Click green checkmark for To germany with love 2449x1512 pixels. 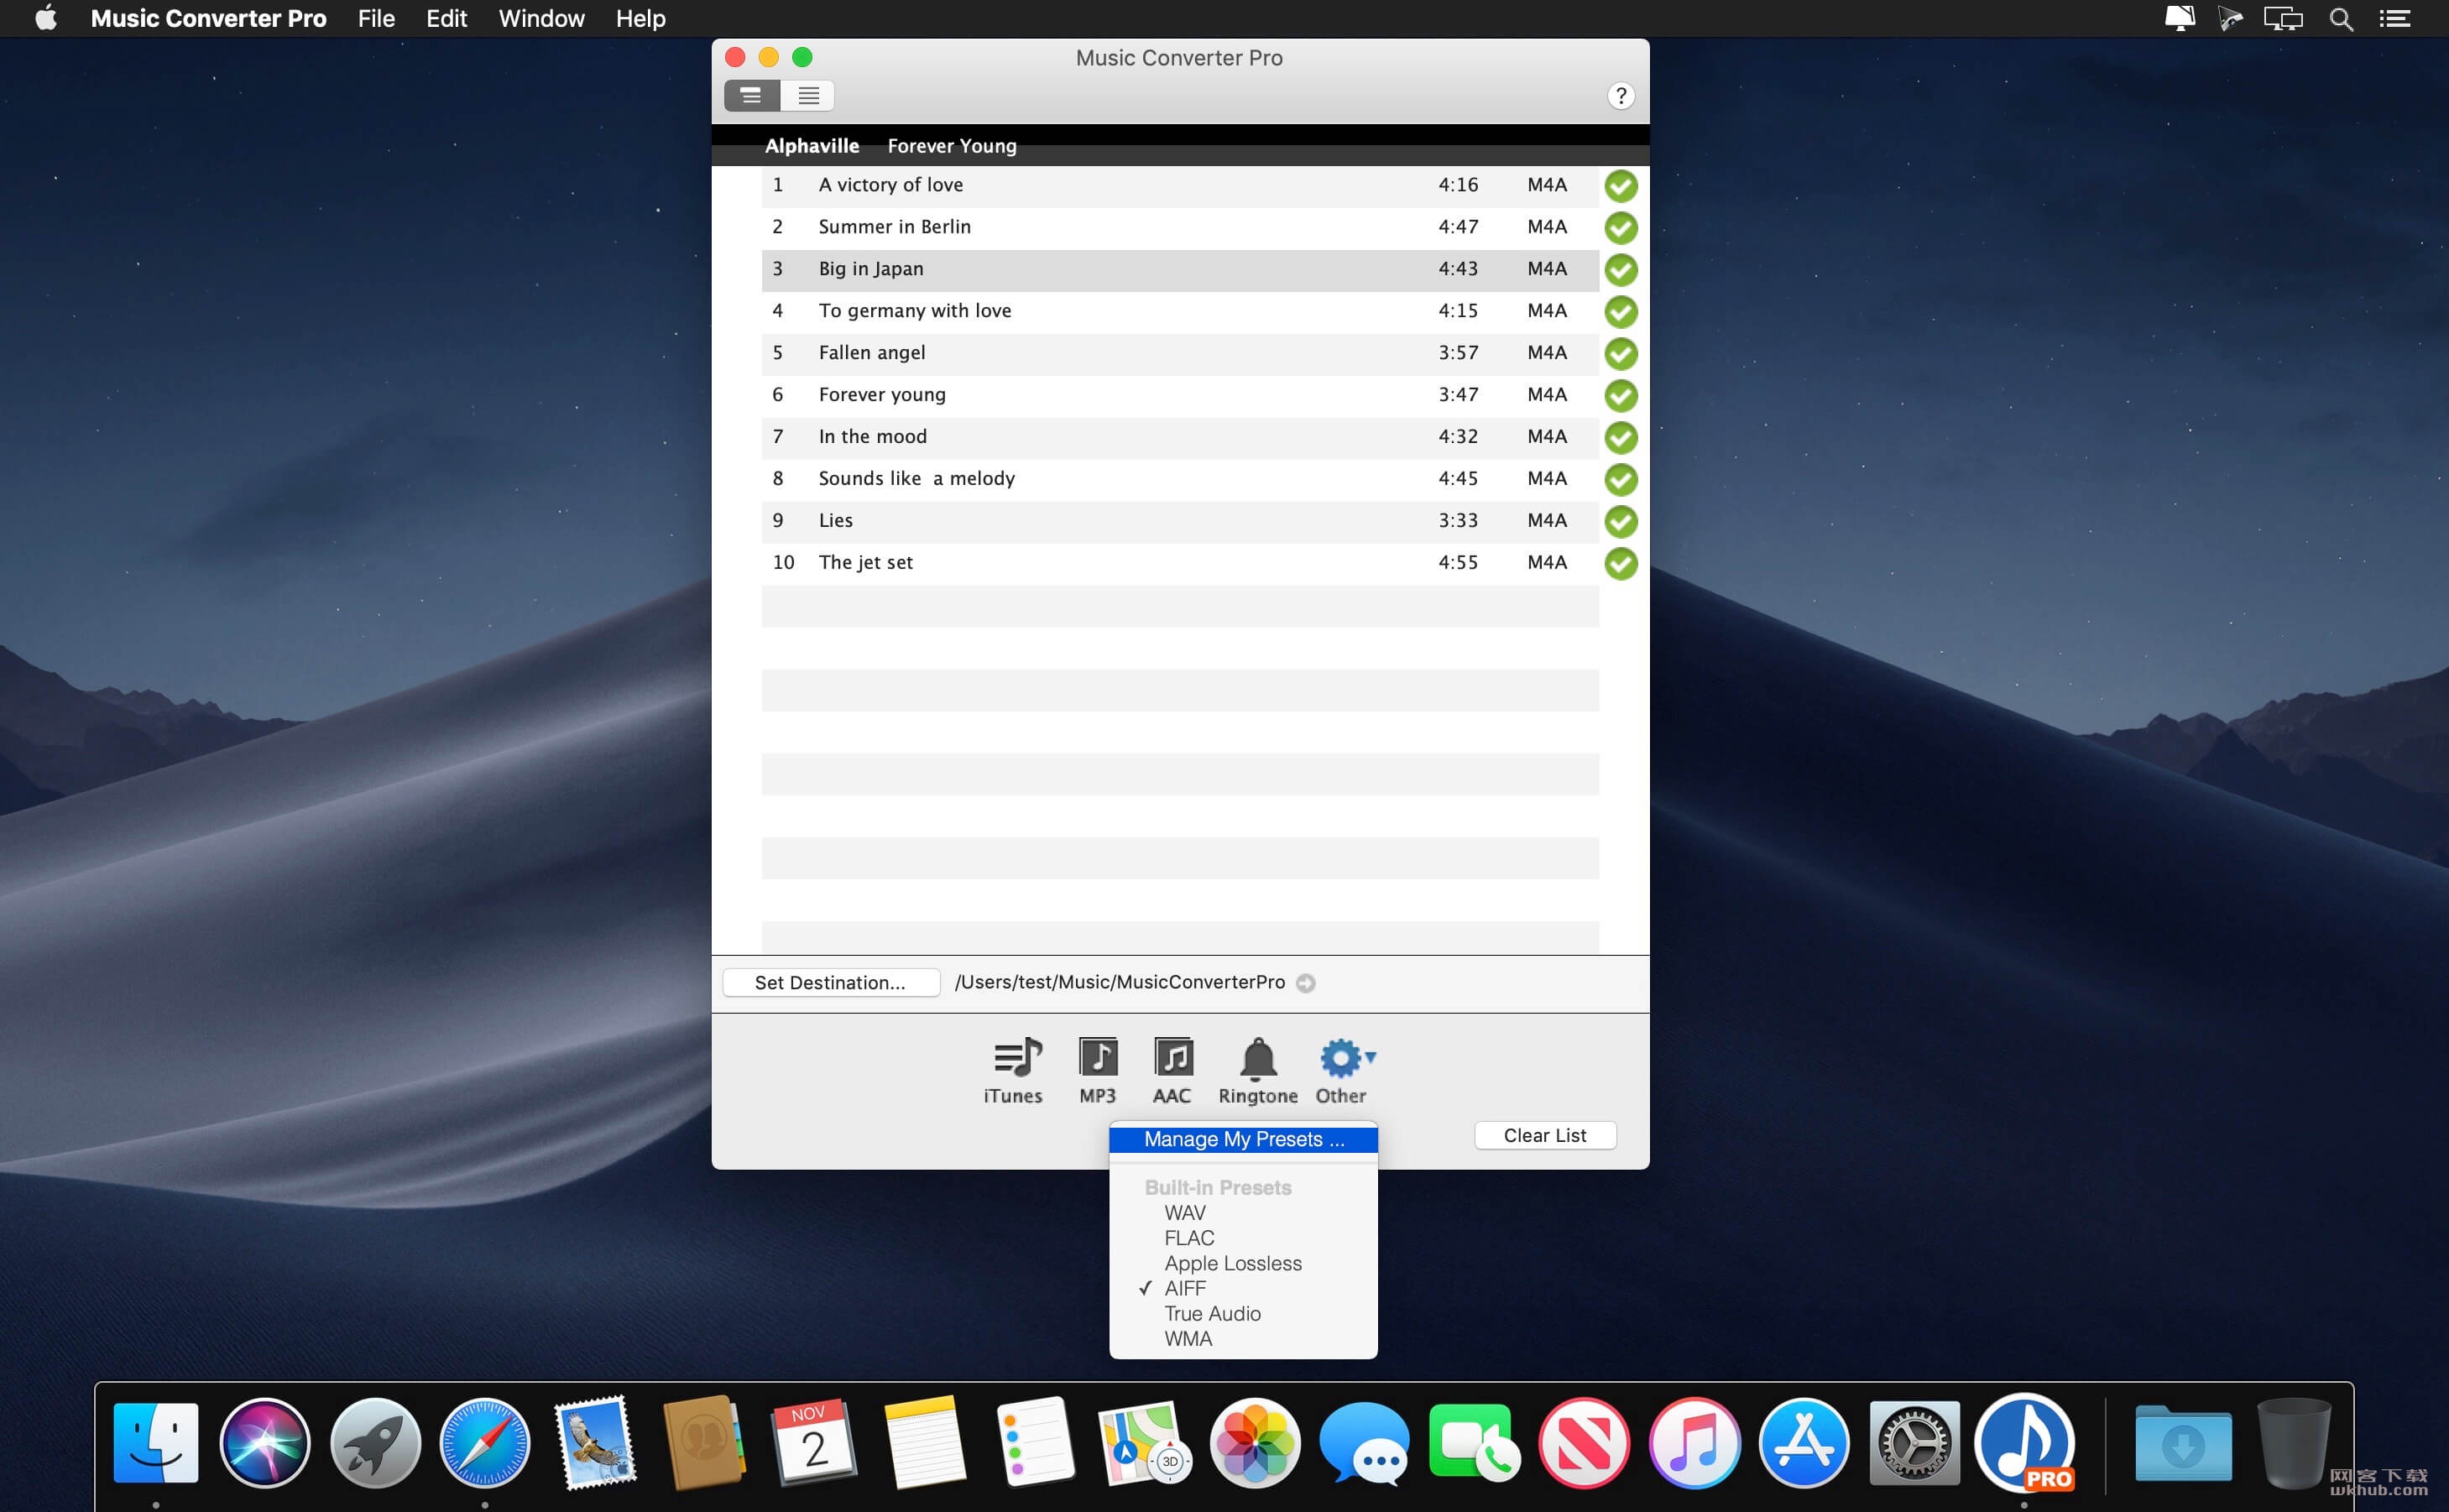tap(1620, 312)
